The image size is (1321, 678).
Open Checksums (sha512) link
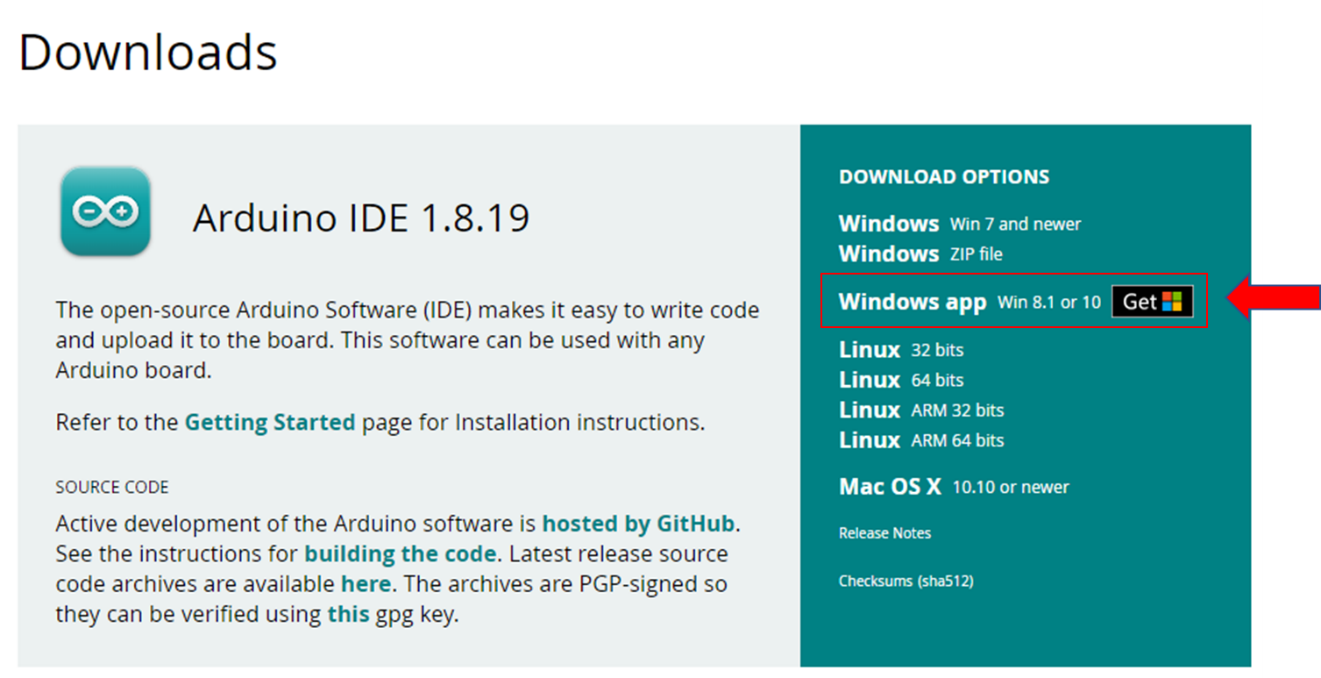tap(906, 581)
